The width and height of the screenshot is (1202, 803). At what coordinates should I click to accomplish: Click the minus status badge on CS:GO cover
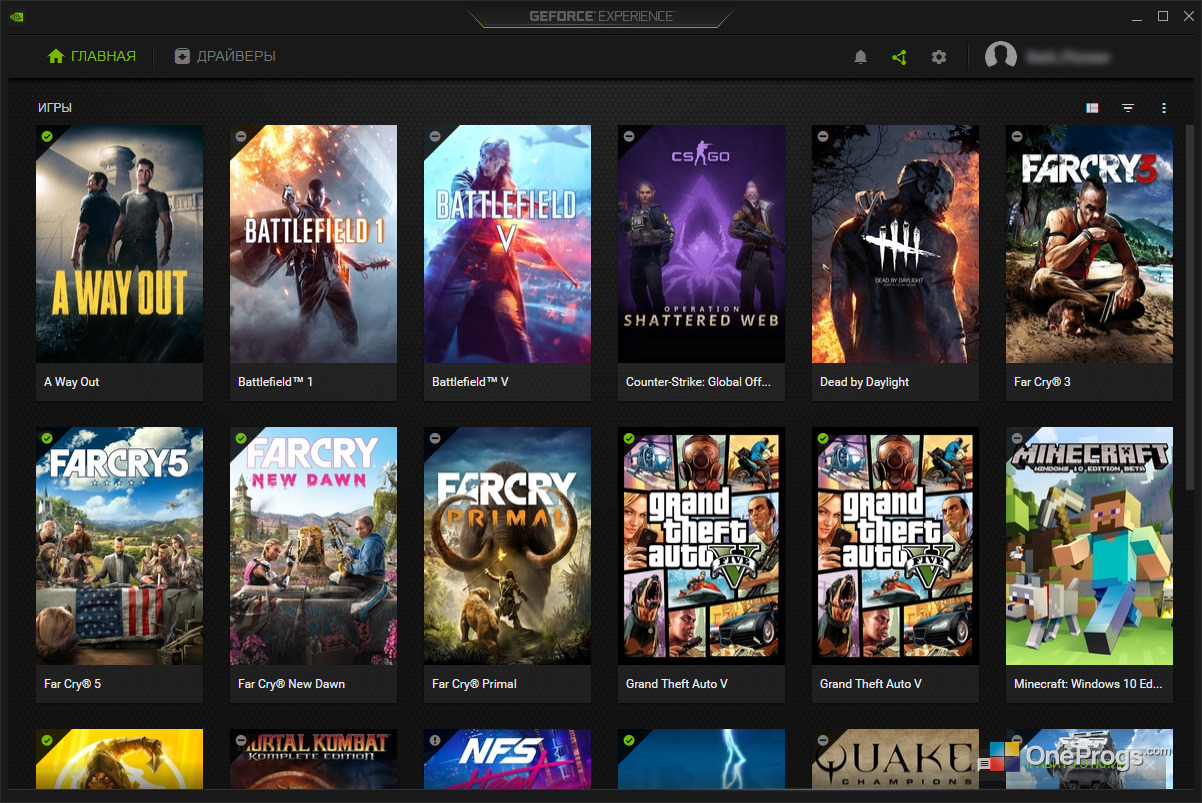[629, 136]
